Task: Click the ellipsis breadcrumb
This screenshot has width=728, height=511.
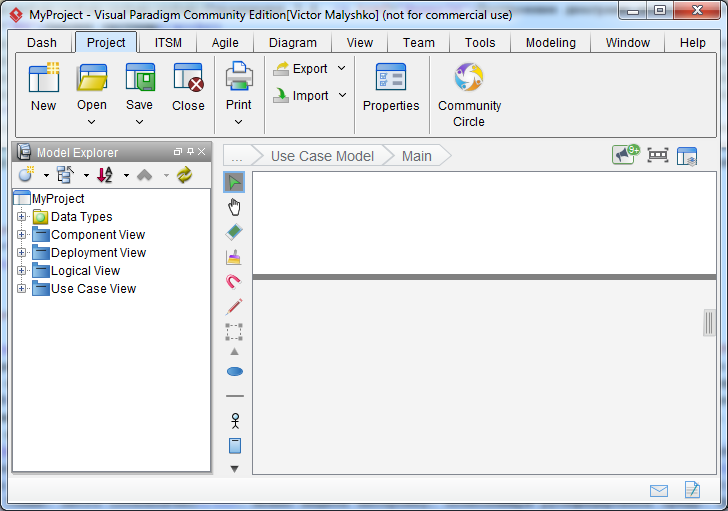Action: point(237,156)
